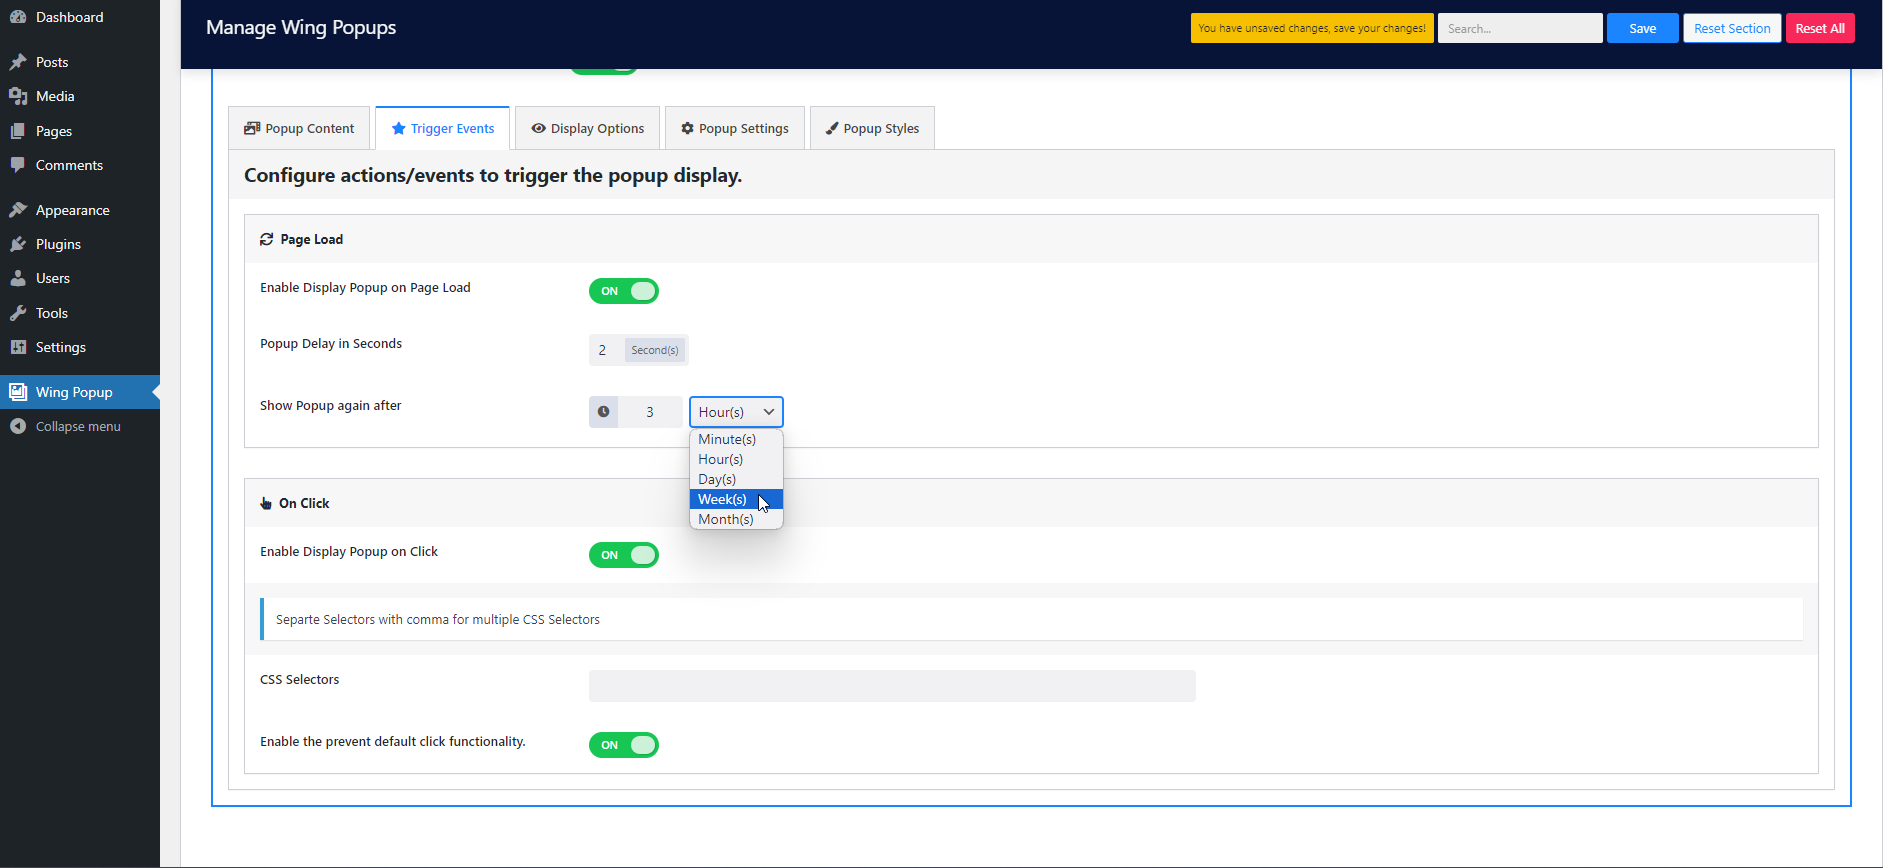1883x868 pixels.
Task: Switch to the Display Options tab
Action: tap(587, 128)
